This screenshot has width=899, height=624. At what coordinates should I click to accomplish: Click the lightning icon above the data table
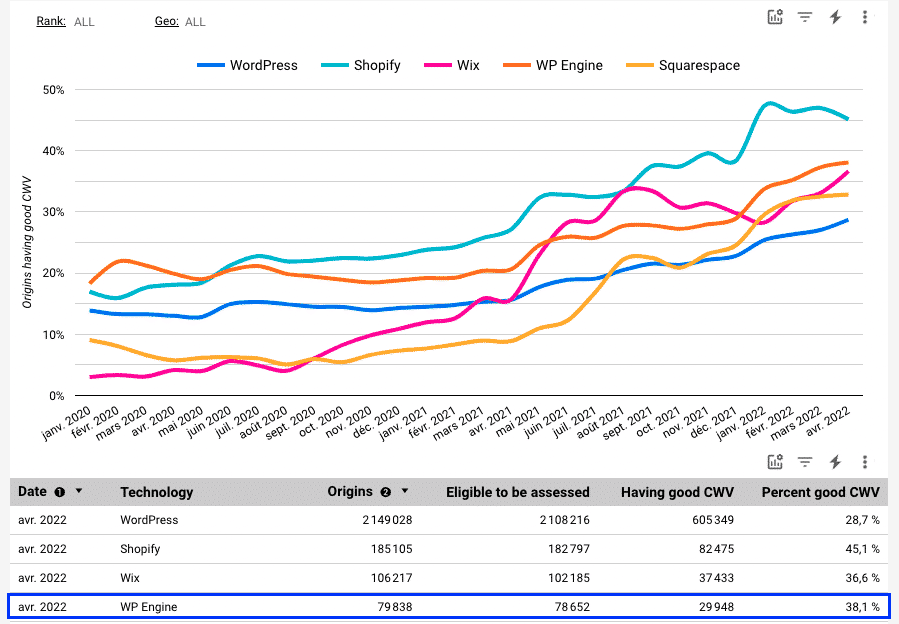(x=836, y=462)
